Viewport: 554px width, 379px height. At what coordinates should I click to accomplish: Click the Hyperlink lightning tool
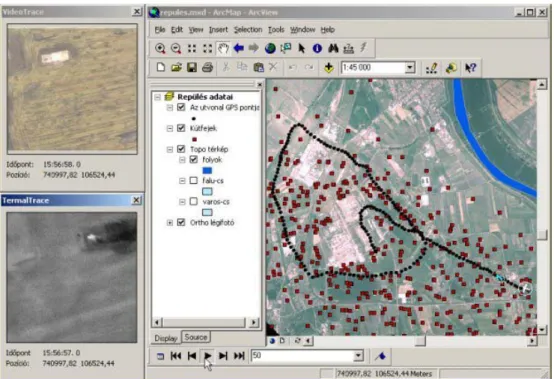(x=364, y=47)
